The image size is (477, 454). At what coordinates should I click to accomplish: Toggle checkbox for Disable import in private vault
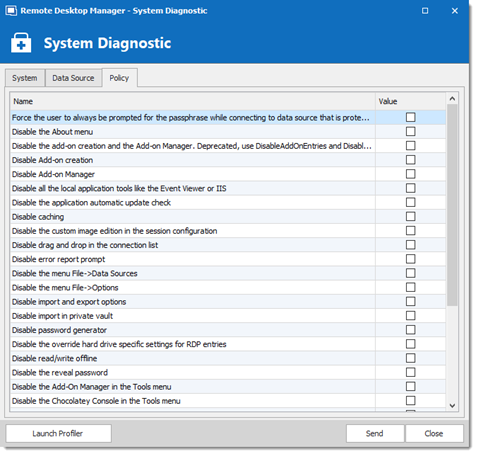[x=411, y=316]
